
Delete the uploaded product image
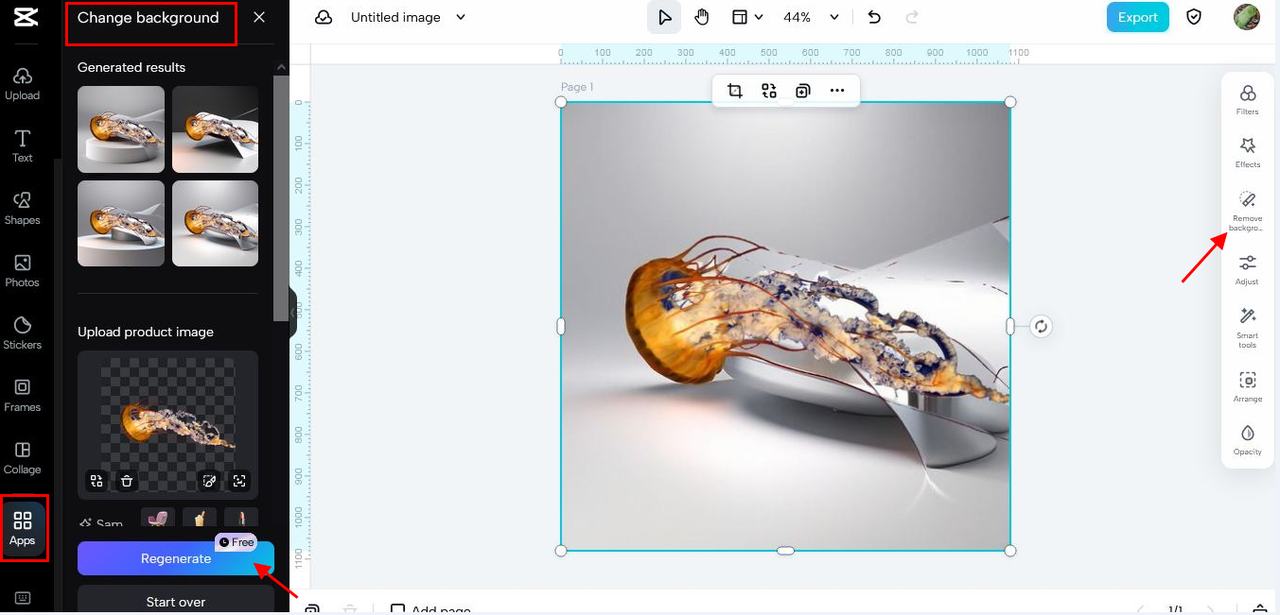coord(126,481)
